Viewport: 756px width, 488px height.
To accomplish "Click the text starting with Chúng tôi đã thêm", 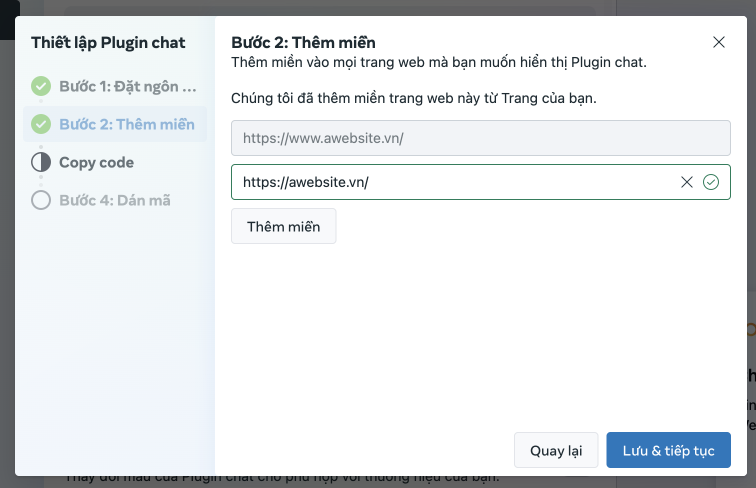I will 420,99.
